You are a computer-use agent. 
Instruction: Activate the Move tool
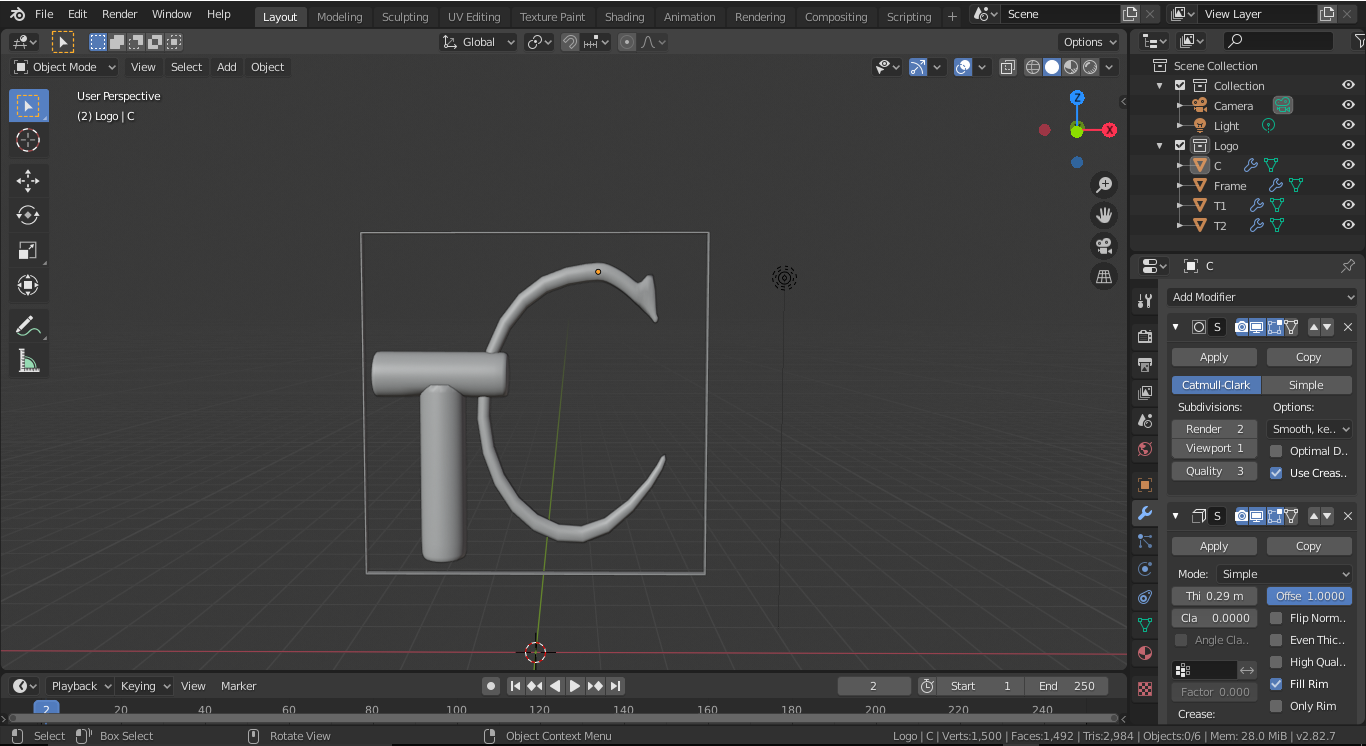click(28, 181)
